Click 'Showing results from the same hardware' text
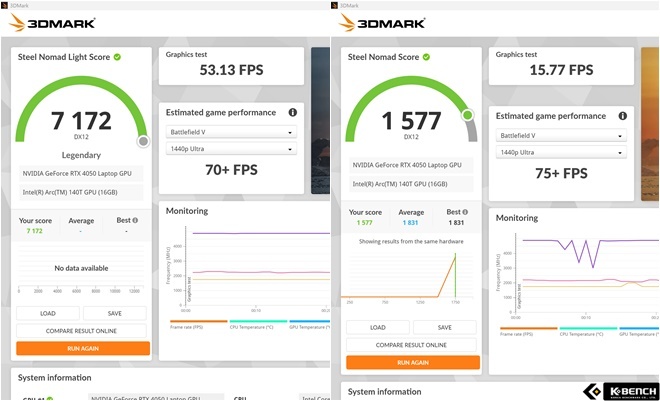The height and width of the screenshot is (401, 660). tap(411, 242)
